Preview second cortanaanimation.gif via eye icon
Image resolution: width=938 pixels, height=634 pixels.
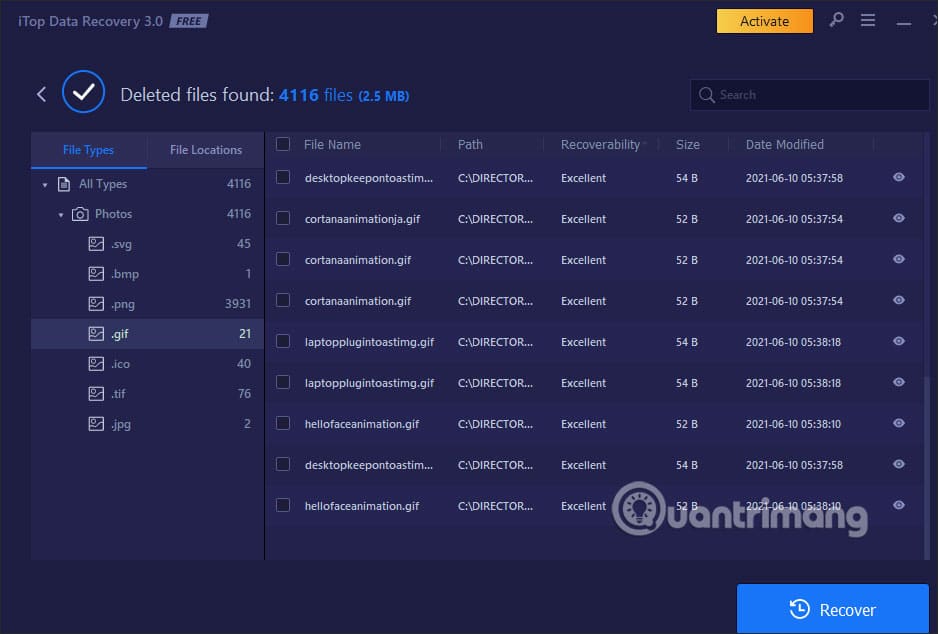click(899, 300)
